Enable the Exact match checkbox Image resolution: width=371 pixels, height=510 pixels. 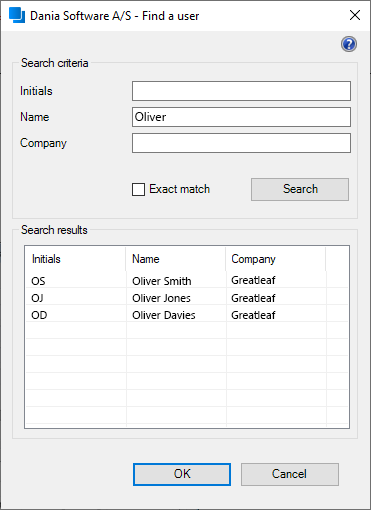click(x=138, y=189)
